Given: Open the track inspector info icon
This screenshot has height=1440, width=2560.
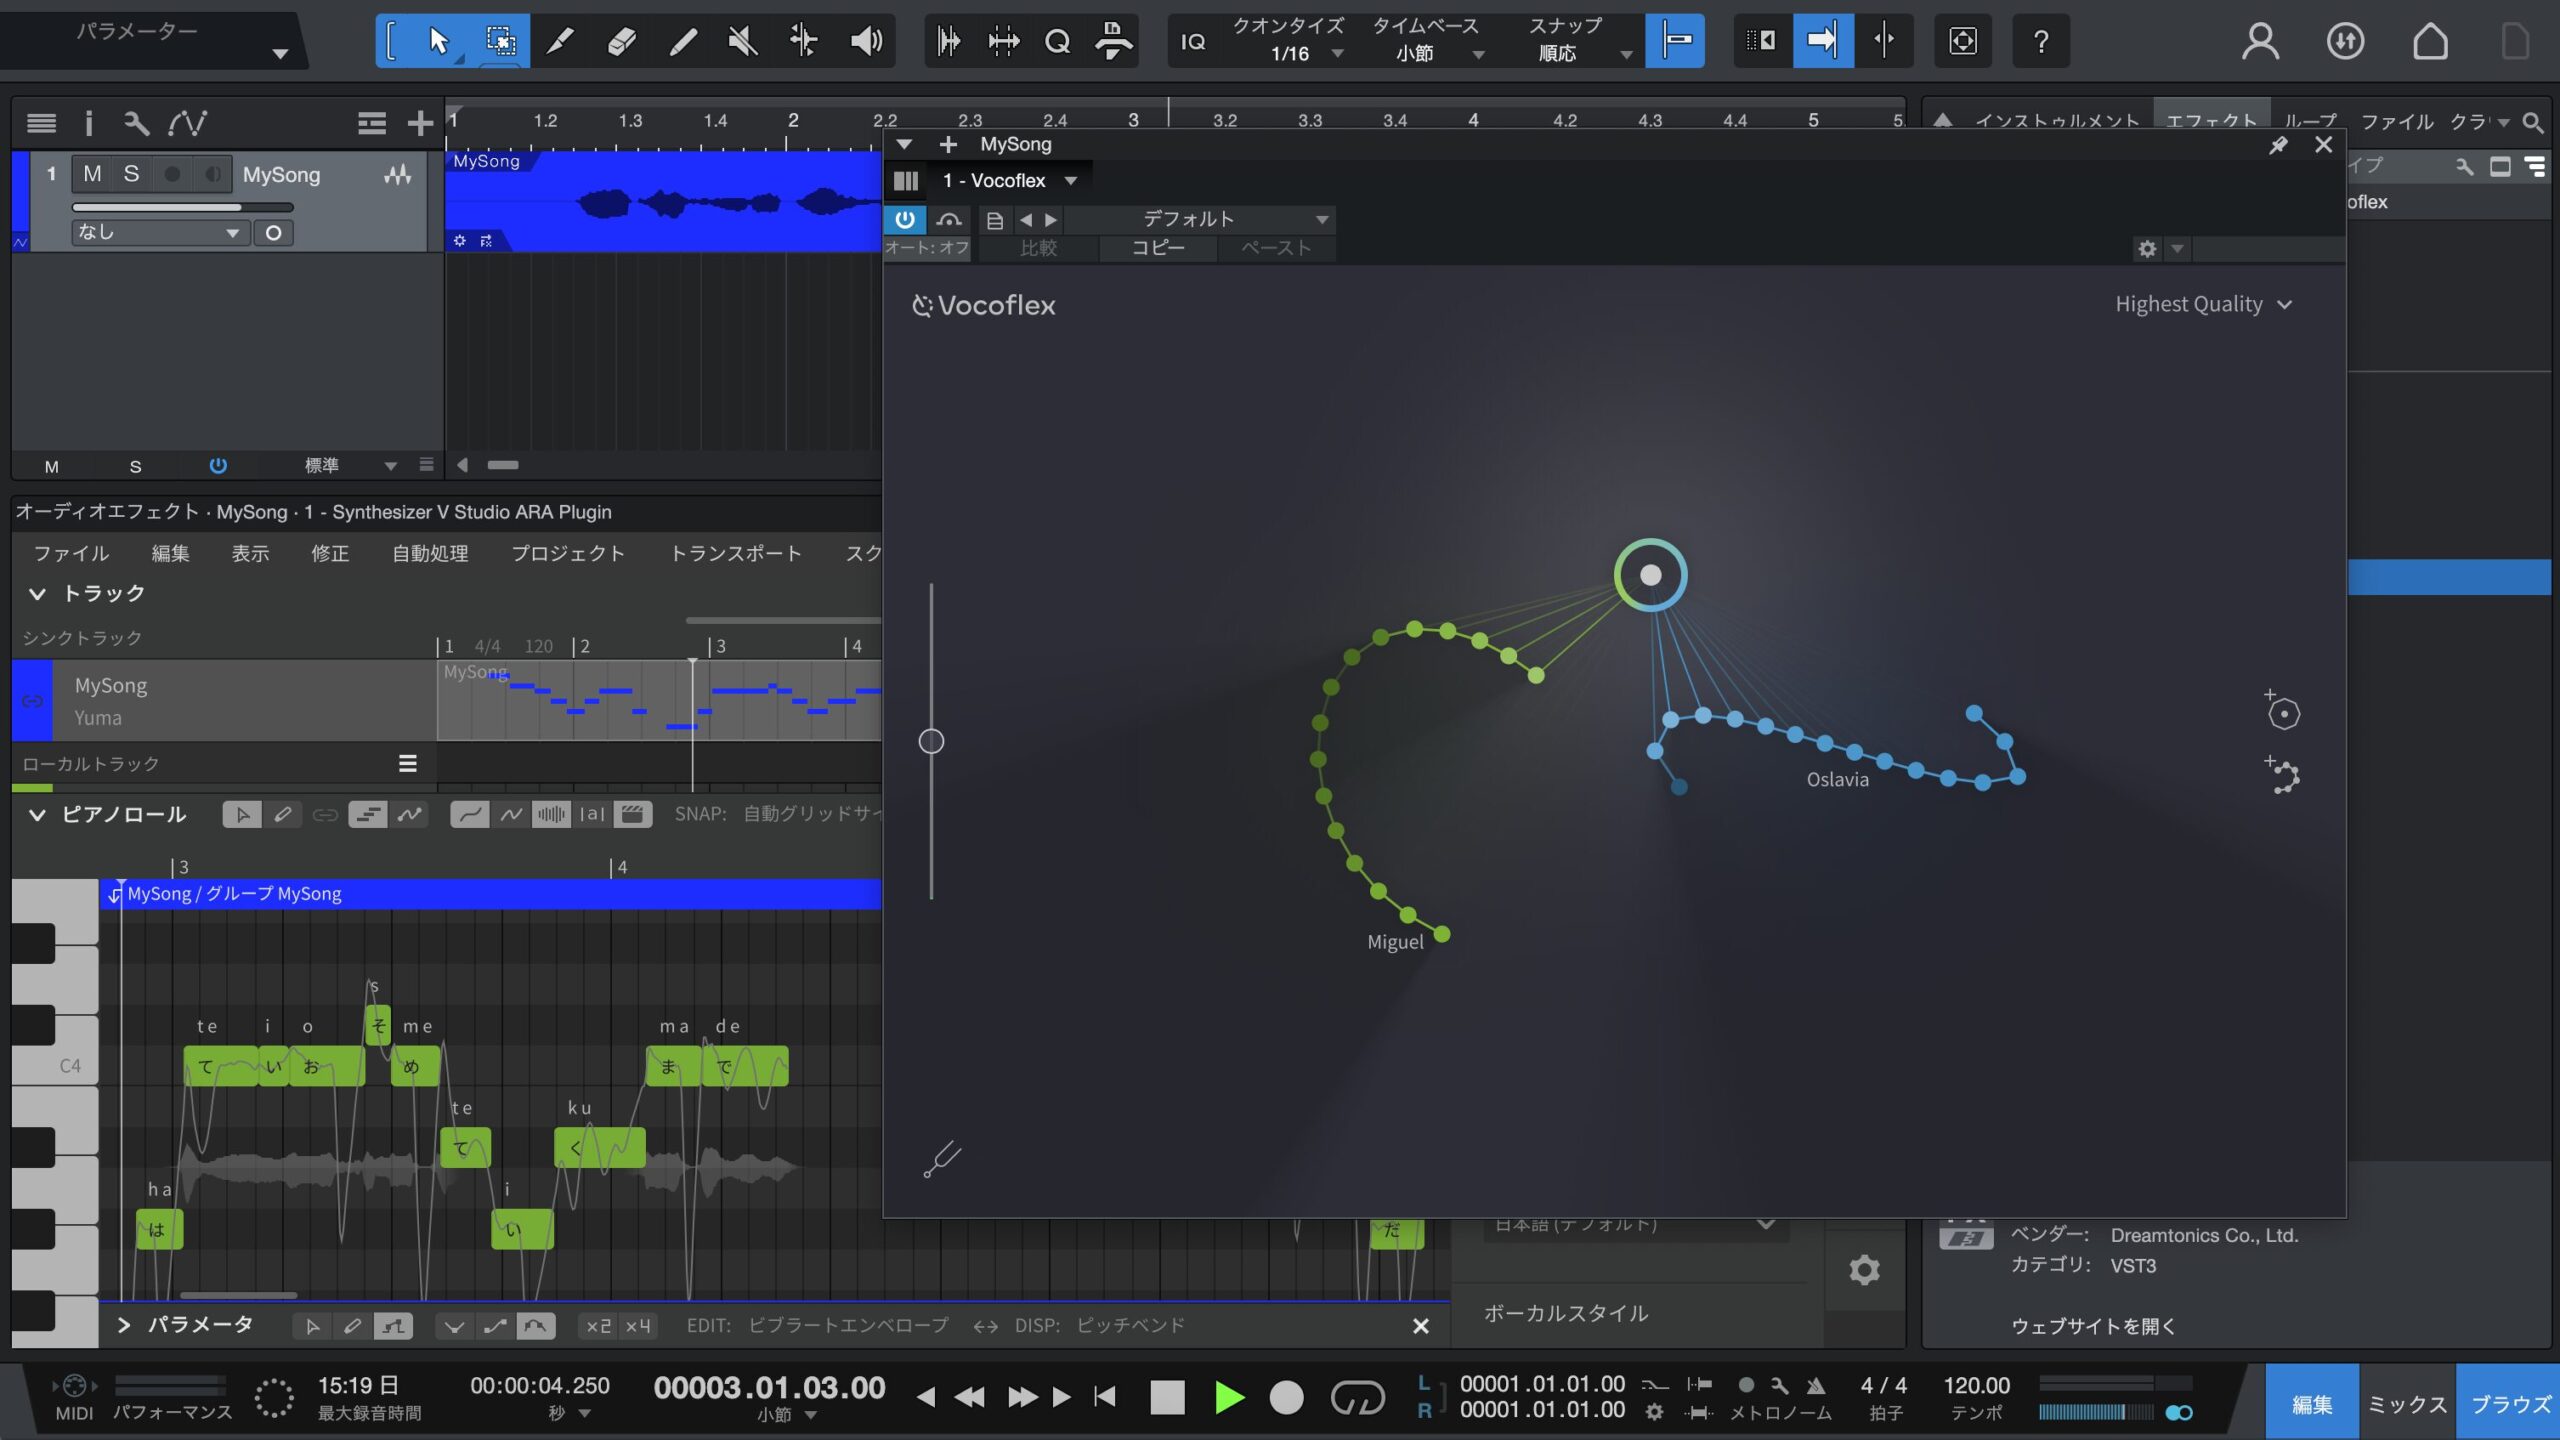Looking at the screenshot, I should coord(89,123).
